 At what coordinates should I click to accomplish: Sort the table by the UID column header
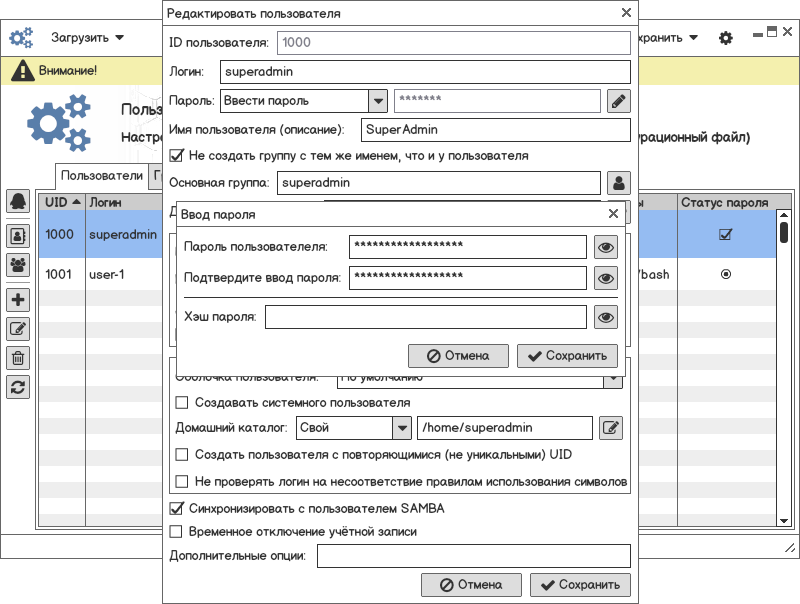click(x=62, y=202)
